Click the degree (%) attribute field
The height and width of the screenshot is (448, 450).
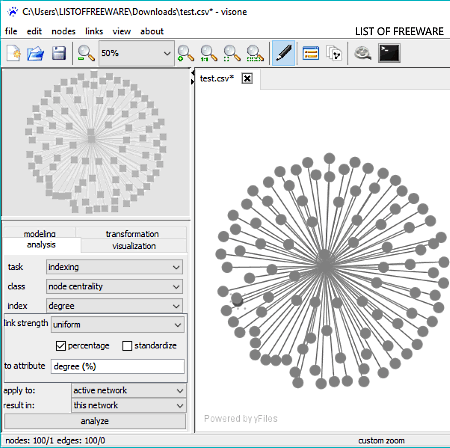118,367
